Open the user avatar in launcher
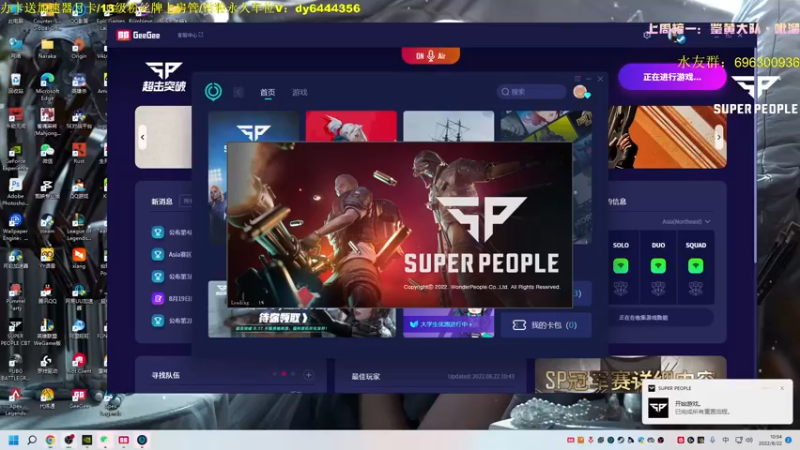Screen dimensions: 800x450 point(580,92)
